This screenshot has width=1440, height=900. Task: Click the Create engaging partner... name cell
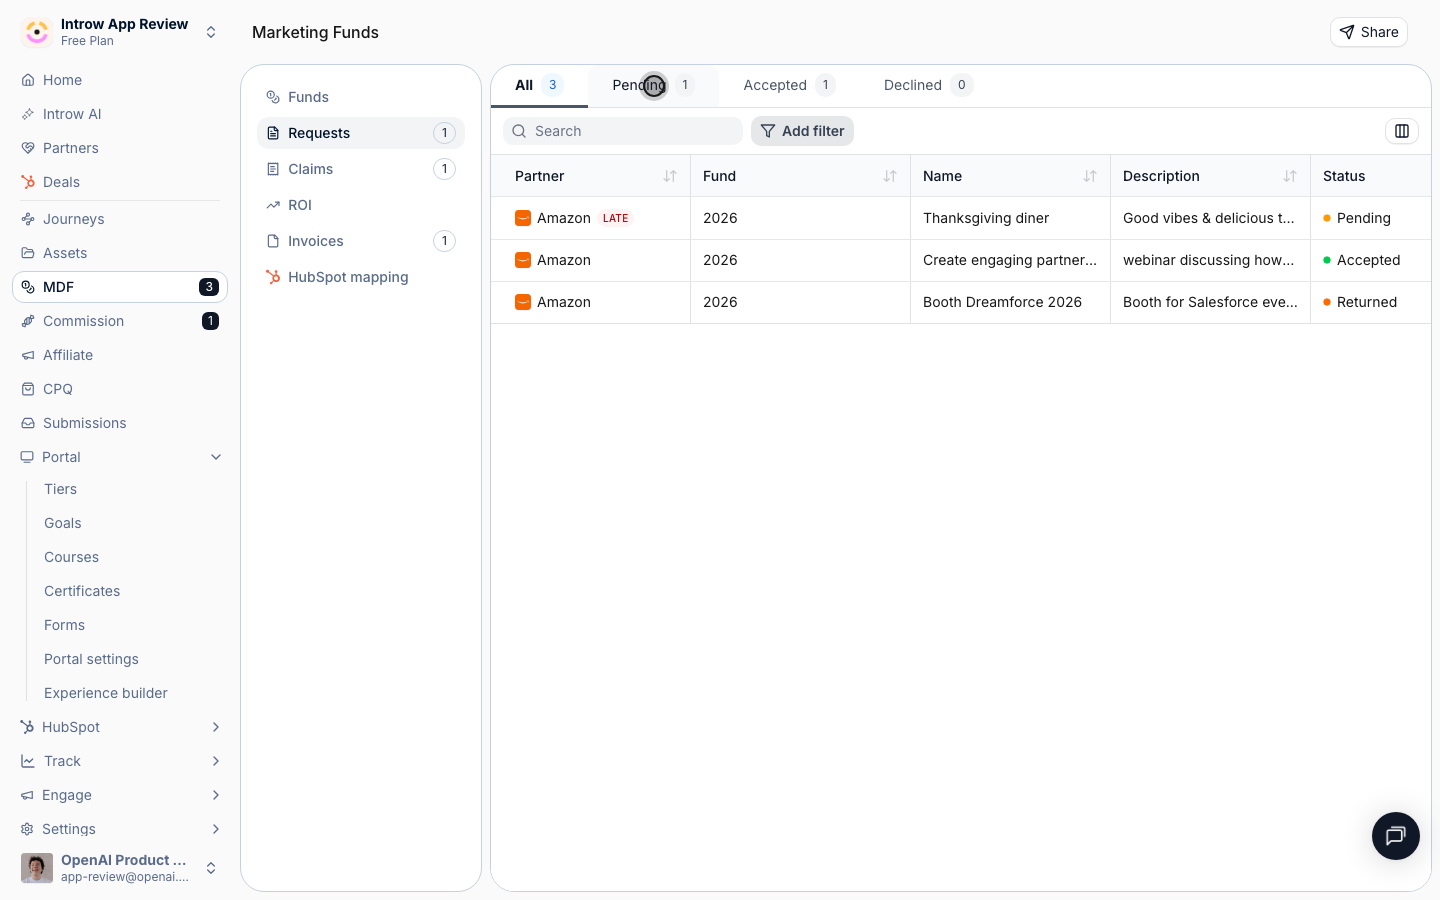pyautogui.click(x=1010, y=260)
